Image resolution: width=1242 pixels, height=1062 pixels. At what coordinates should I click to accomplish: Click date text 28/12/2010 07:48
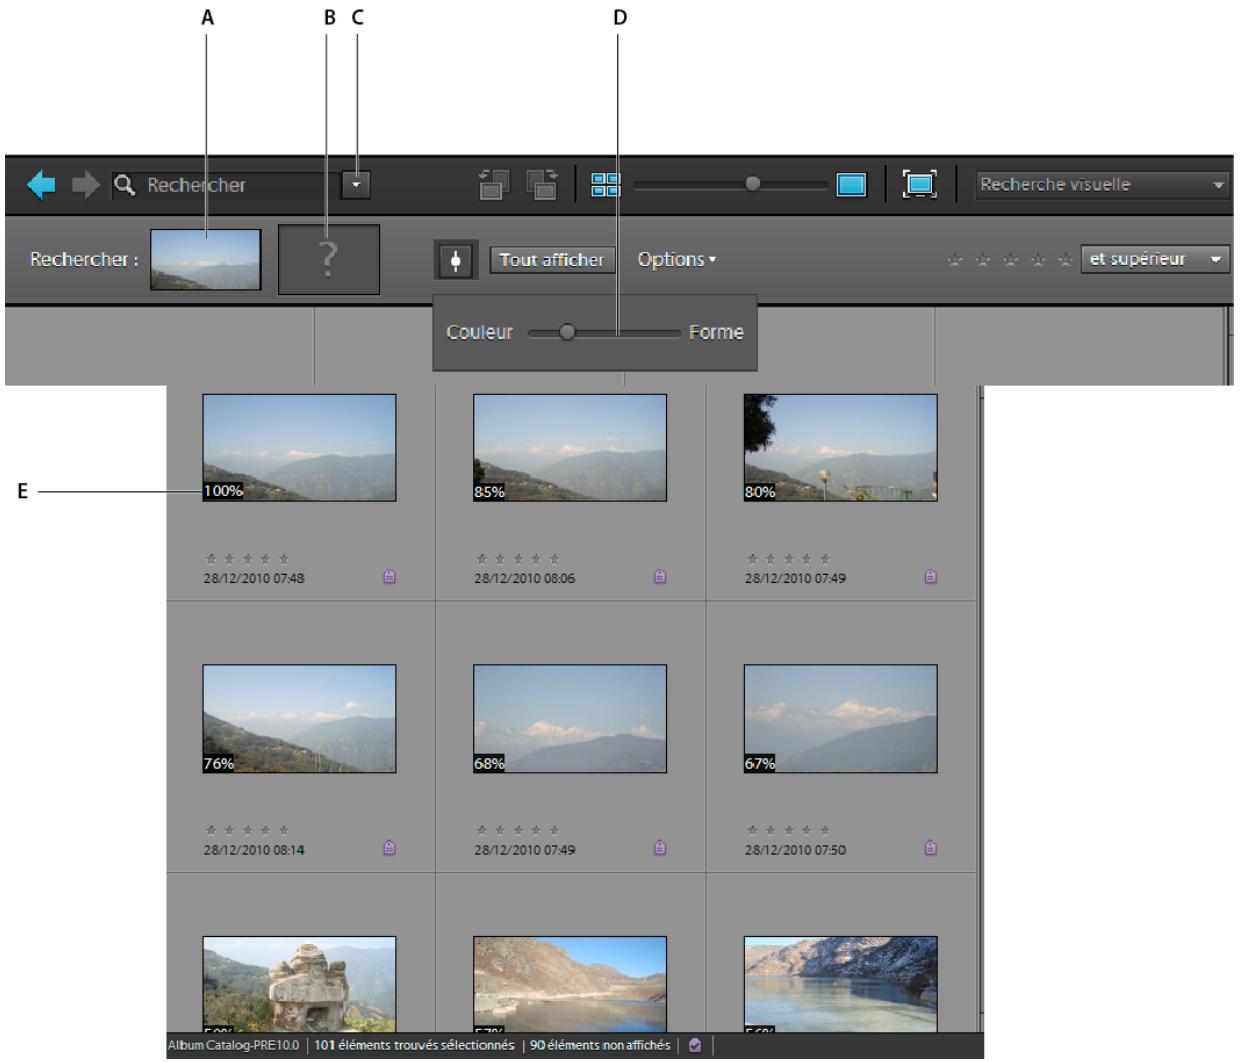coord(255,578)
